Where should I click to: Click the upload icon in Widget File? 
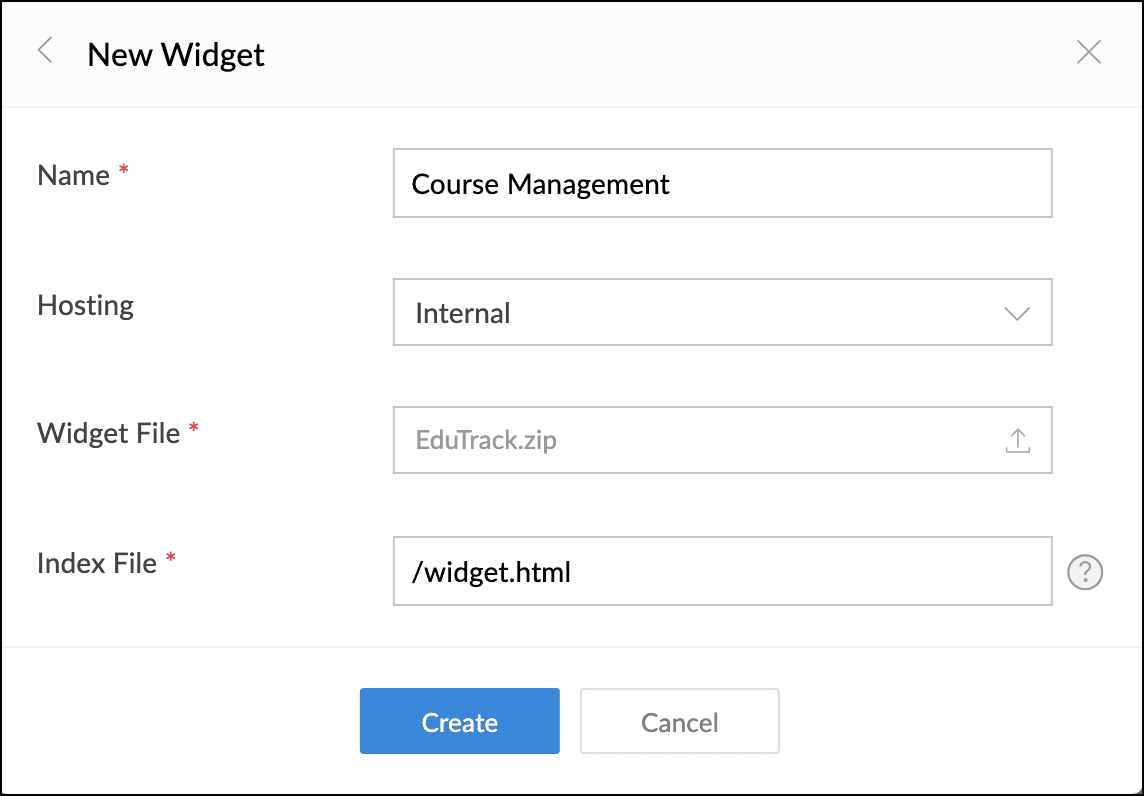pyautogui.click(x=1017, y=440)
